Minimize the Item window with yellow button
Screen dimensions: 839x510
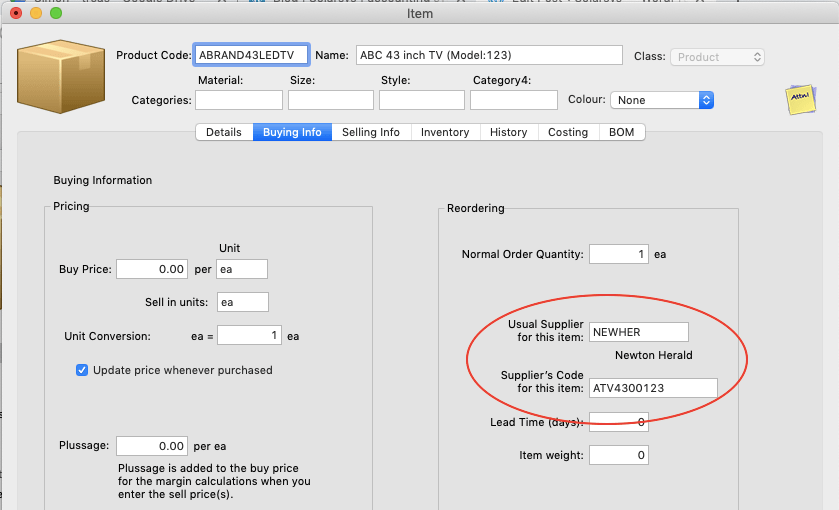pos(36,12)
